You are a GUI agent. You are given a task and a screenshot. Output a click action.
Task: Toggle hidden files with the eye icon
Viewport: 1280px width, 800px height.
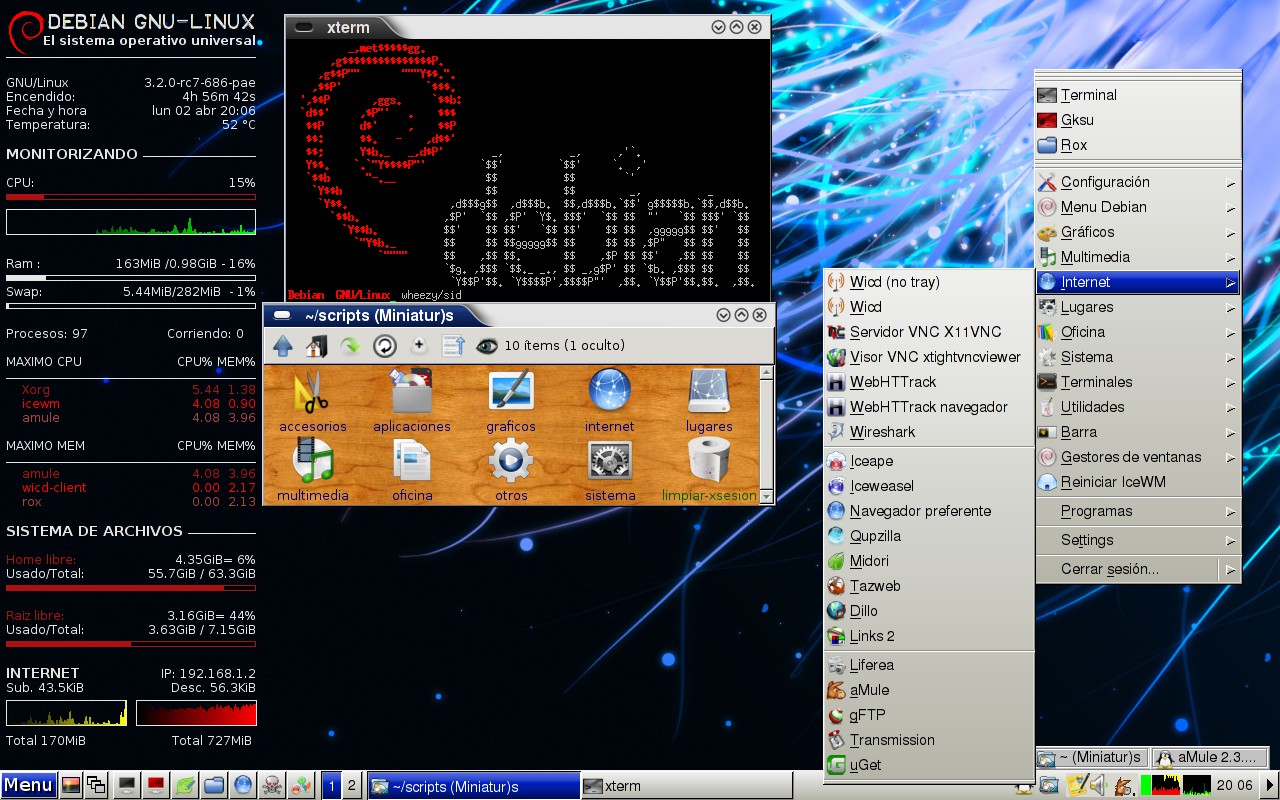click(x=487, y=346)
